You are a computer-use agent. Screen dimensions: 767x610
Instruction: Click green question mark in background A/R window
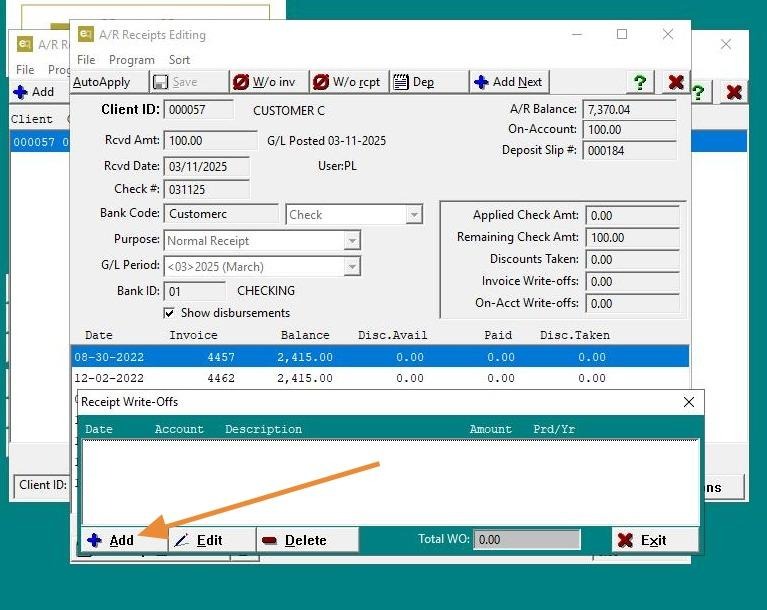[x=699, y=92]
